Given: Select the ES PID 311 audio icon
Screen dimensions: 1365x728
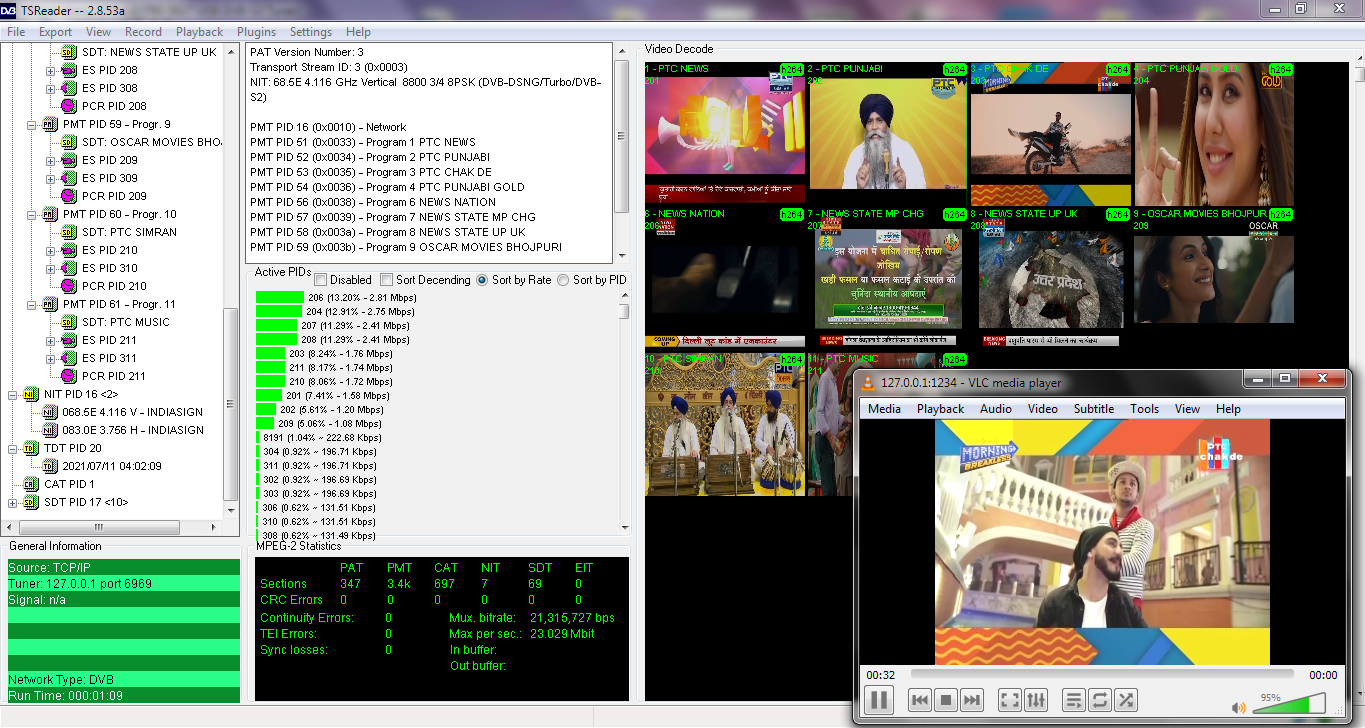Looking at the screenshot, I should click(x=68, y=358).
